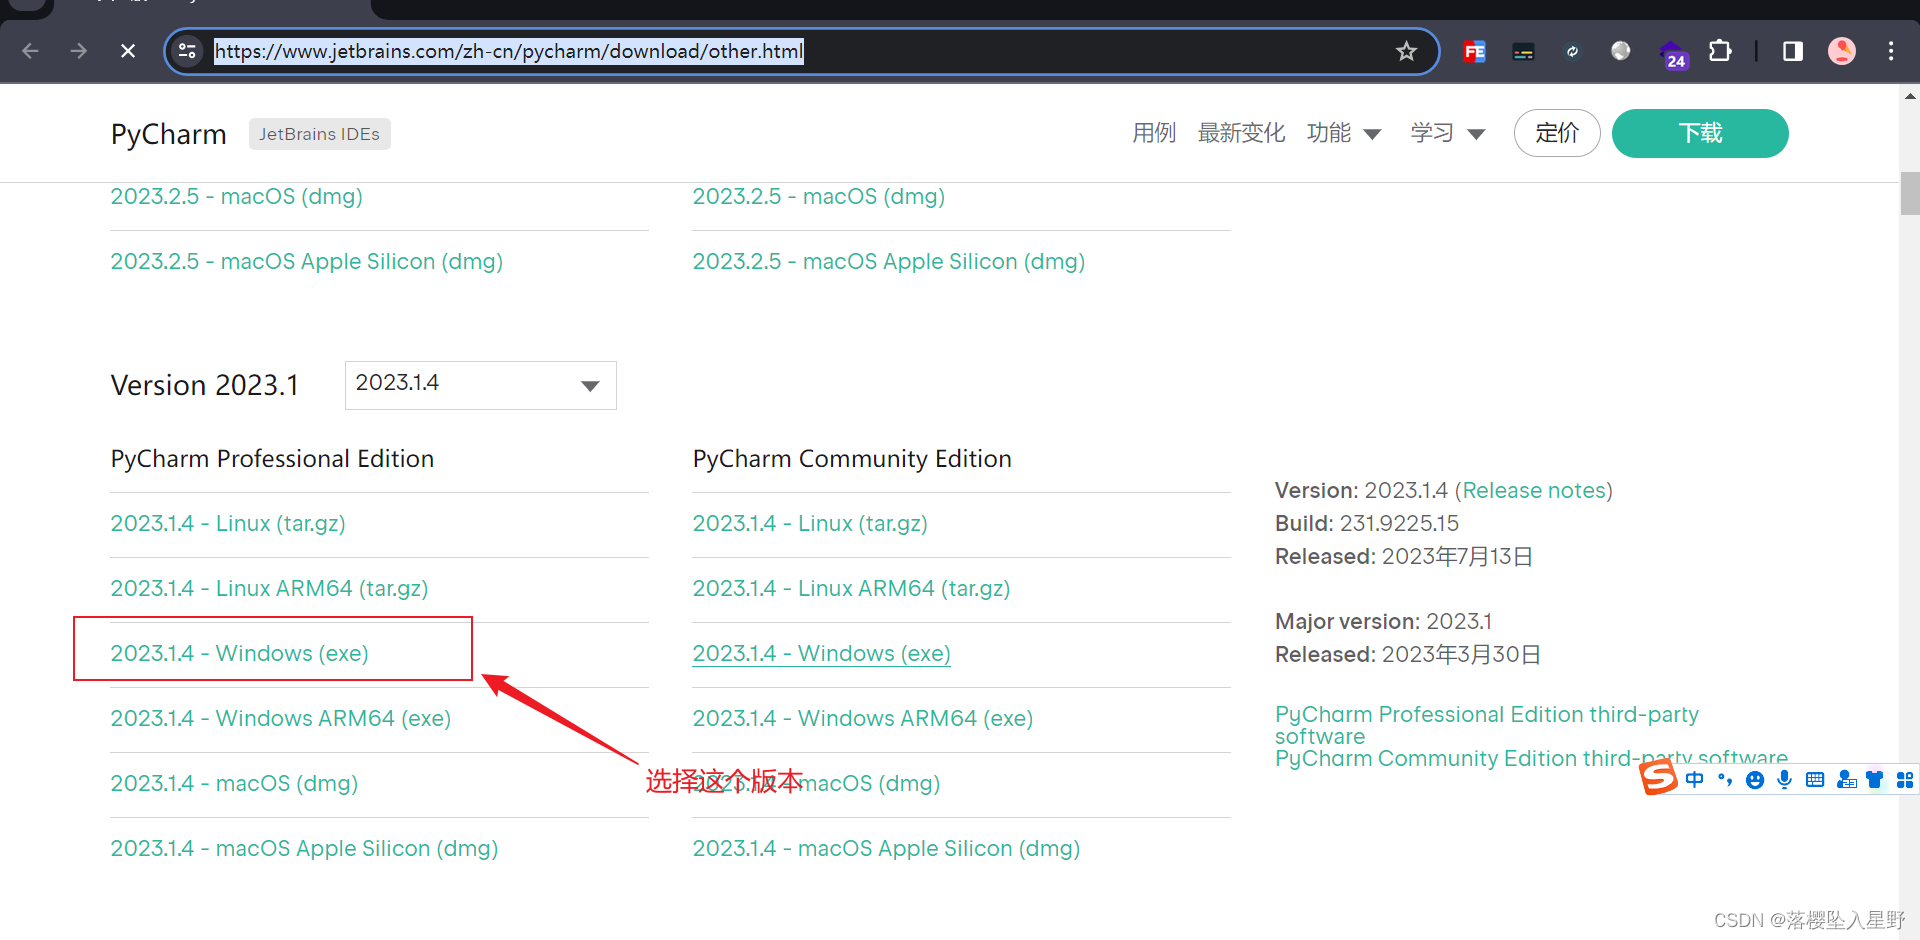
Task: Download Community 2023.1.4 Linux ARM64 (tar.gz)
Action: click(851, 589)
